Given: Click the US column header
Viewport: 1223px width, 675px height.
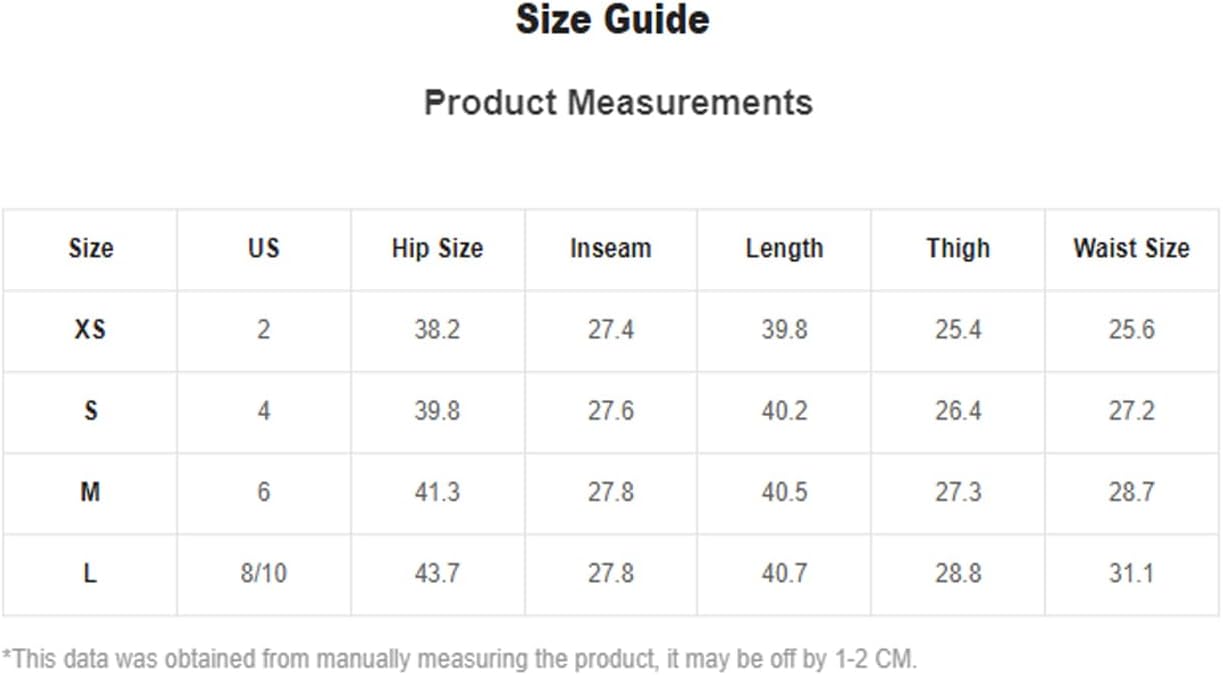Looking at the screenshot, I should pyautogui.click(x=264, y=248).
